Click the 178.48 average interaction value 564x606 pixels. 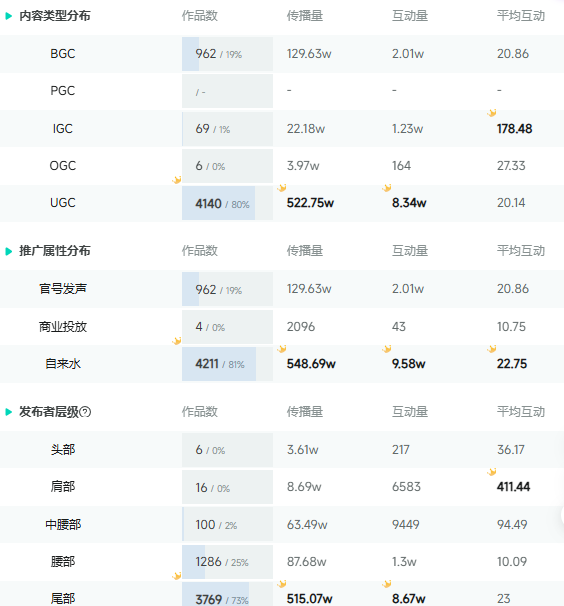[x=515, y=129]
